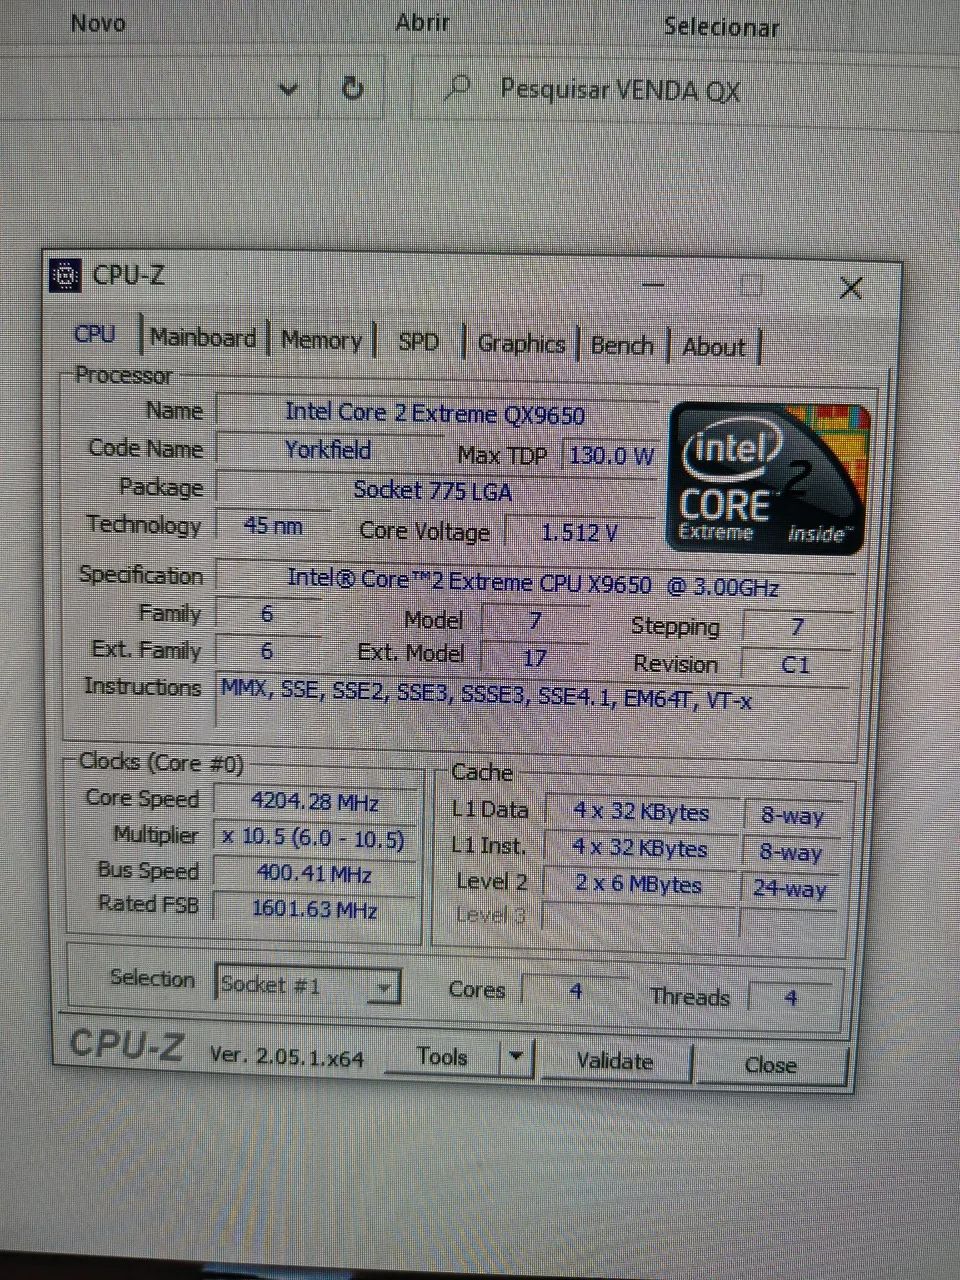Click the Revision value C1

point(796,665)
